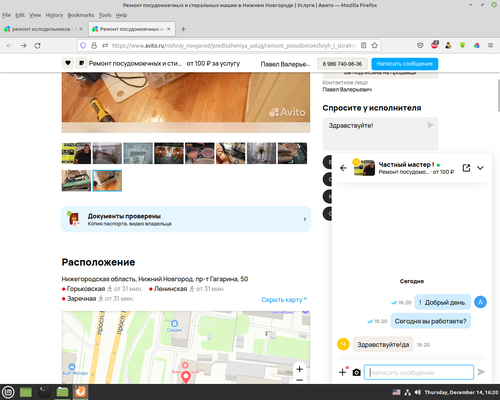This screenshot has width=500, height=400.
Task: Open the File menu
Action: pyautogui.click(x=6, y=15)
